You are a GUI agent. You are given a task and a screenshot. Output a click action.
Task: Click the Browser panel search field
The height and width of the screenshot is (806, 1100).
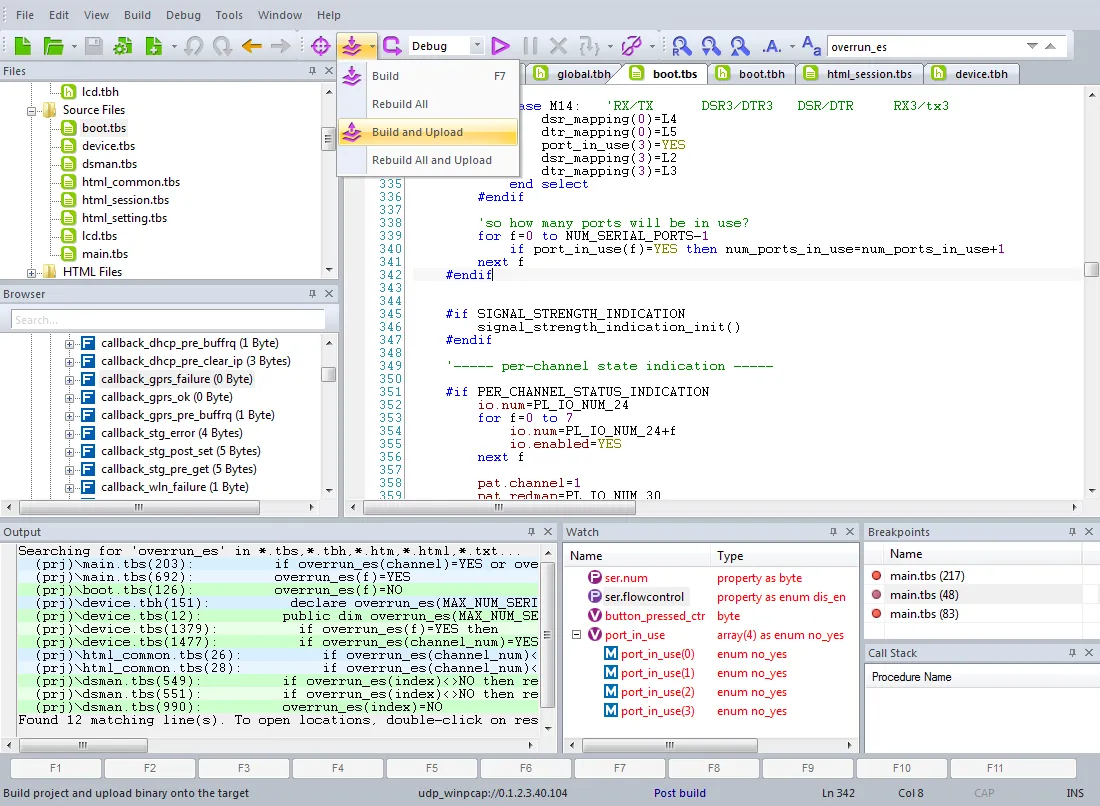click(168, 320)
